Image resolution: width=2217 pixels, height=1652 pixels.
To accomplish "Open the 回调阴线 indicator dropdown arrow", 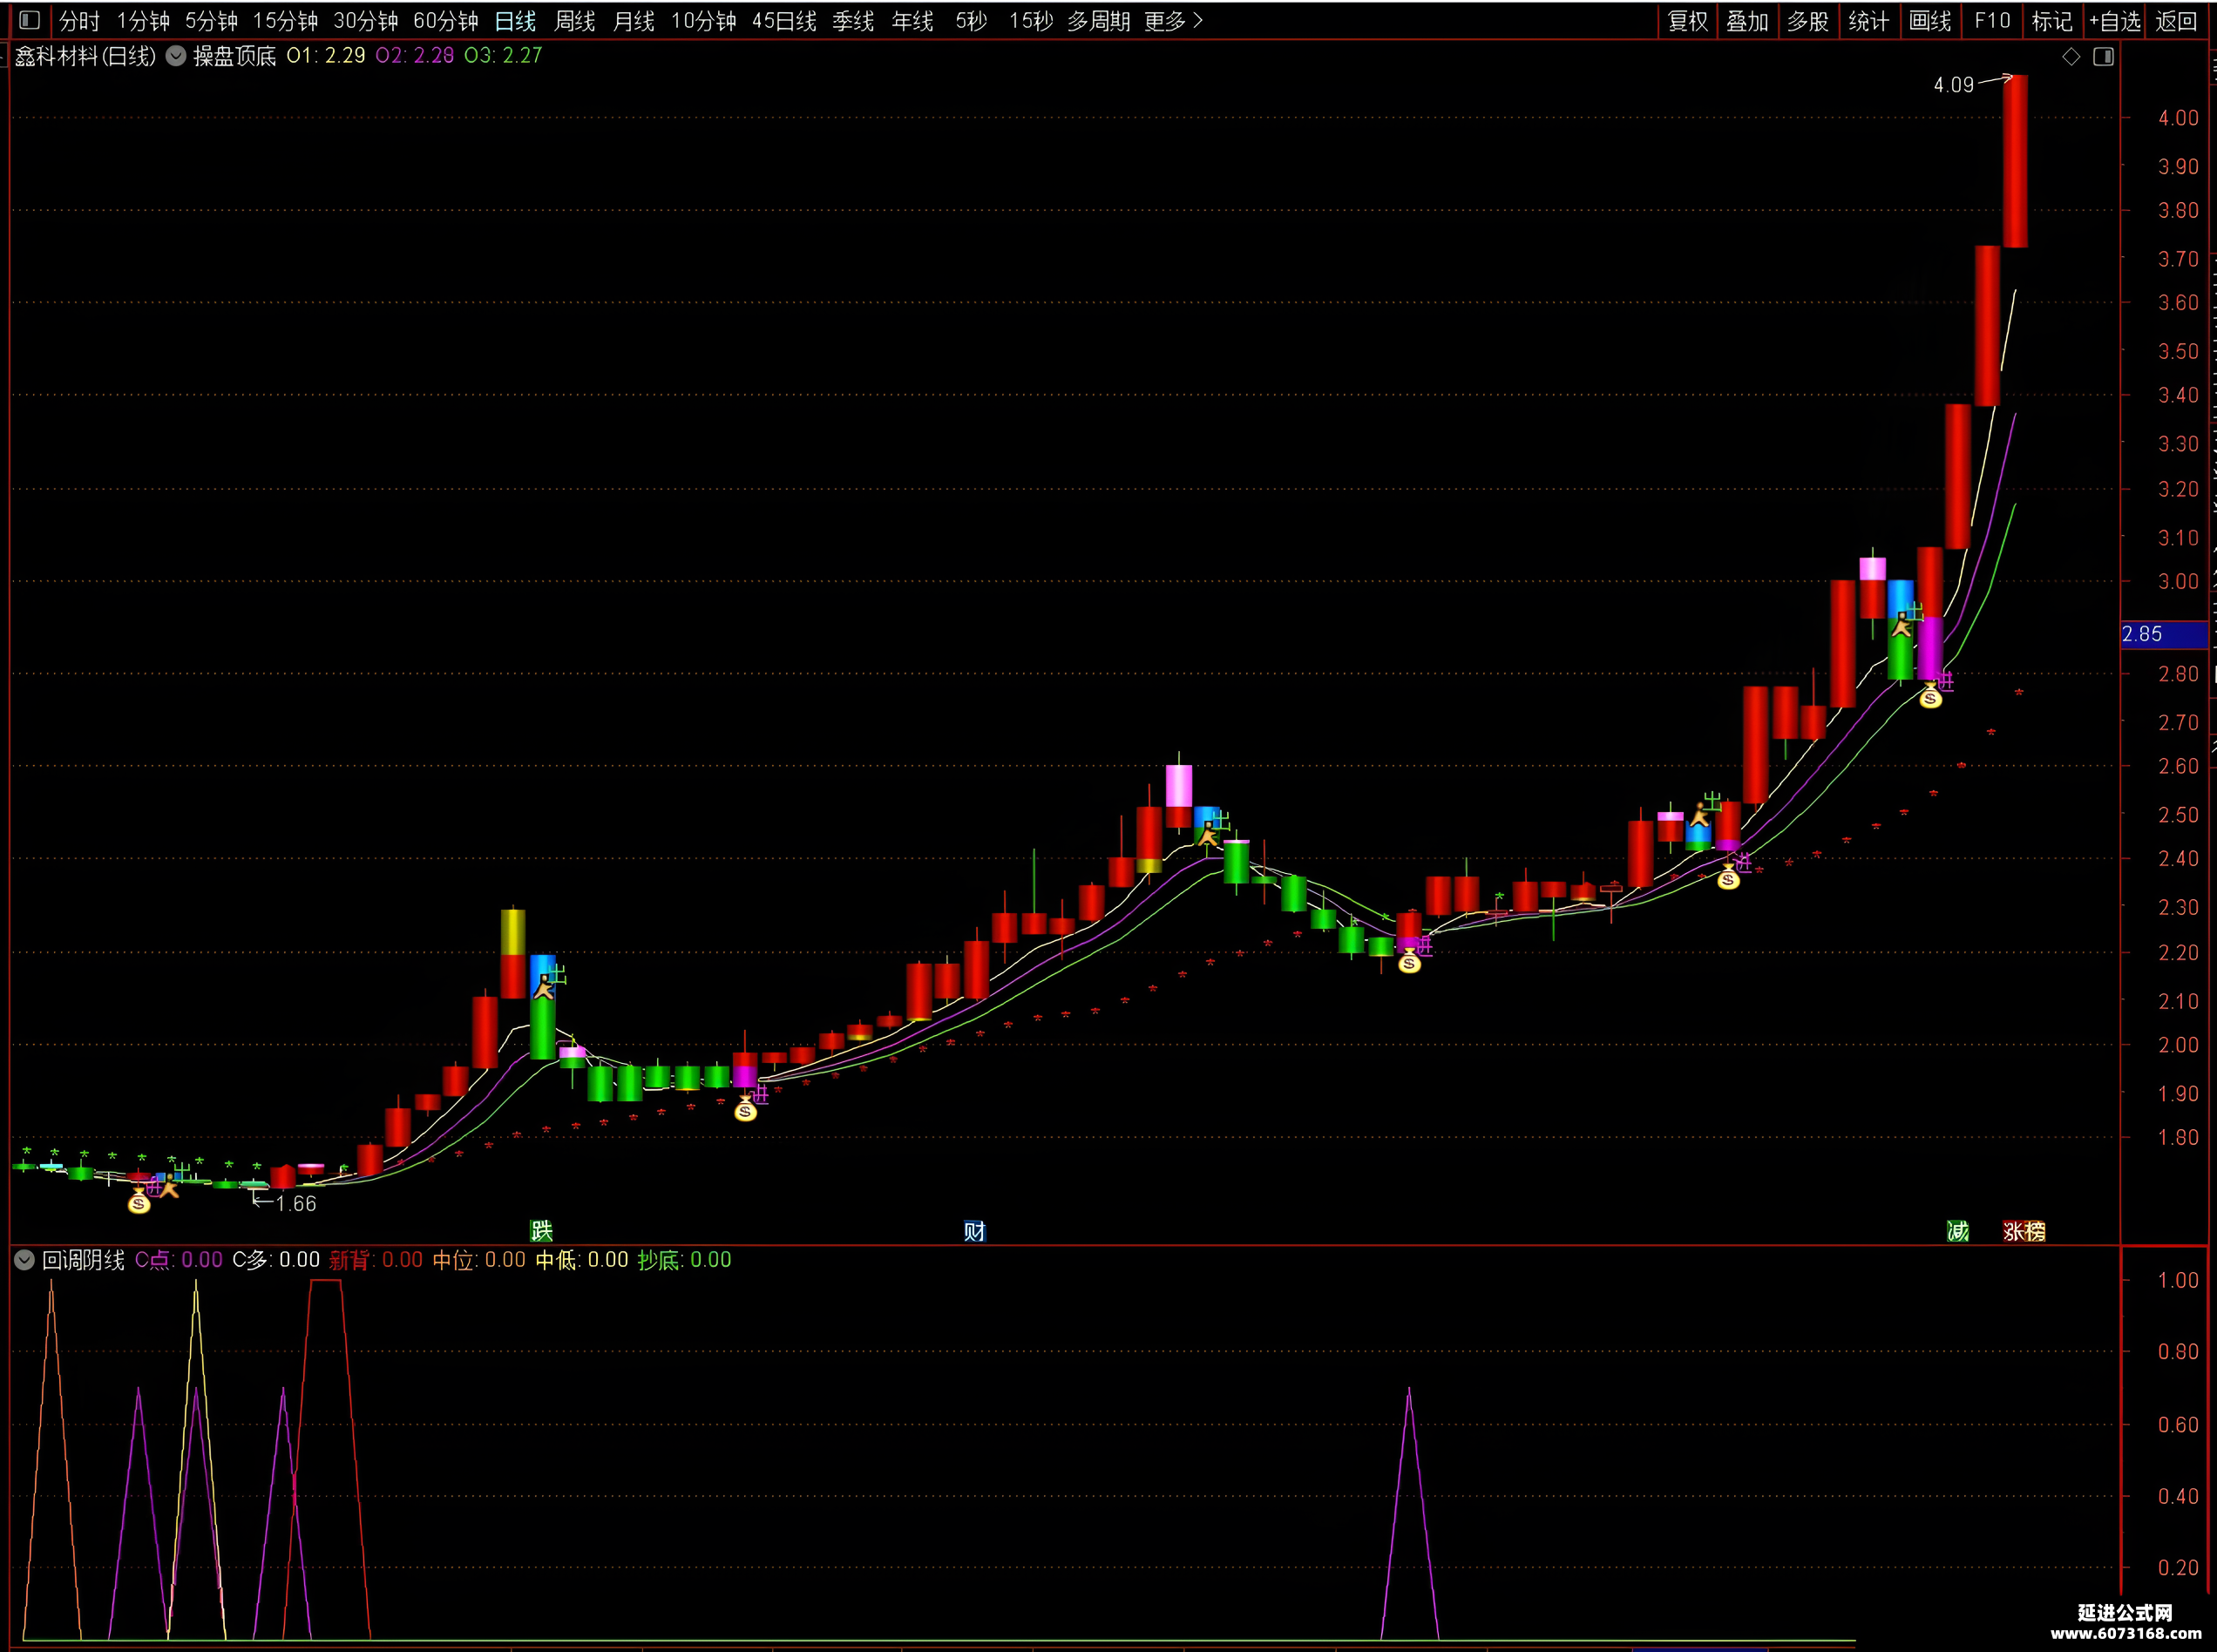I will (x=25, y=1260).
